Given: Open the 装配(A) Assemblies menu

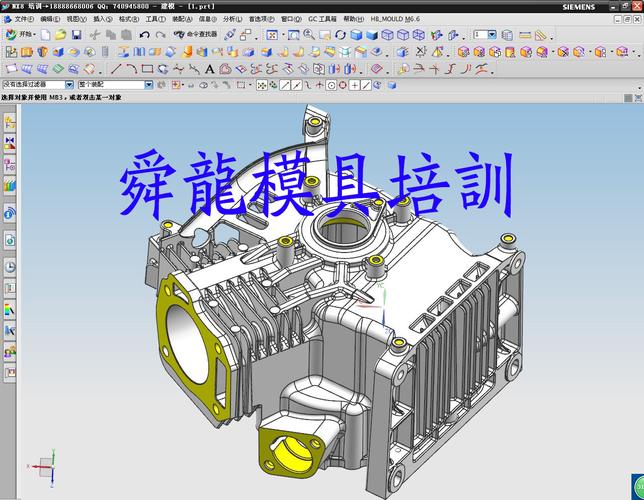Looking at the screenshot, I should point(182,19).
